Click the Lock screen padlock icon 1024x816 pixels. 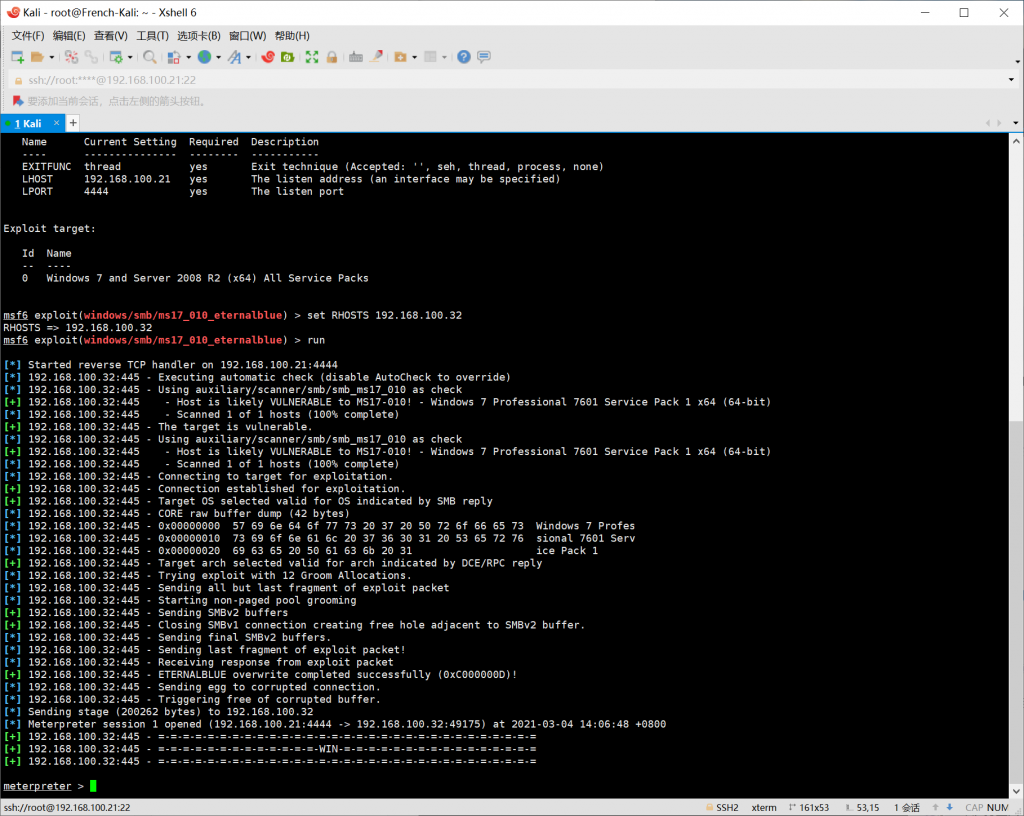click(332, 57)
